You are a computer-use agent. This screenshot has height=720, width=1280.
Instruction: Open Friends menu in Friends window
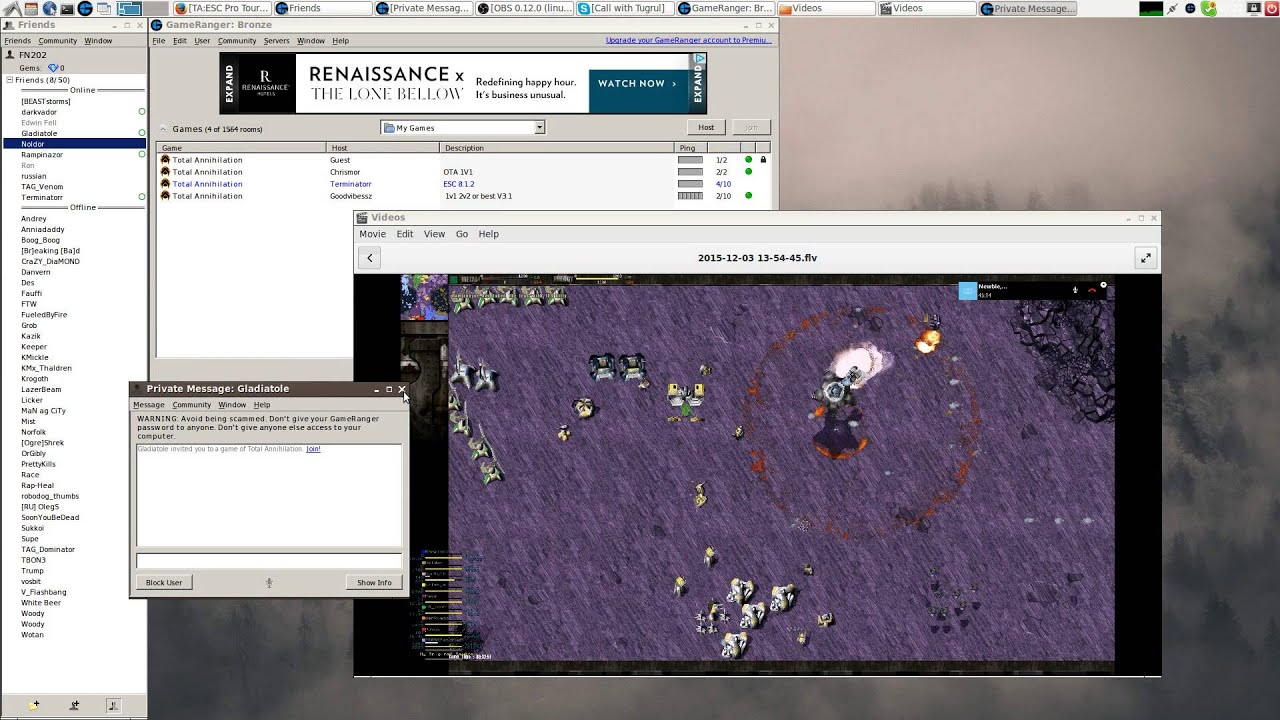(17, 41)
